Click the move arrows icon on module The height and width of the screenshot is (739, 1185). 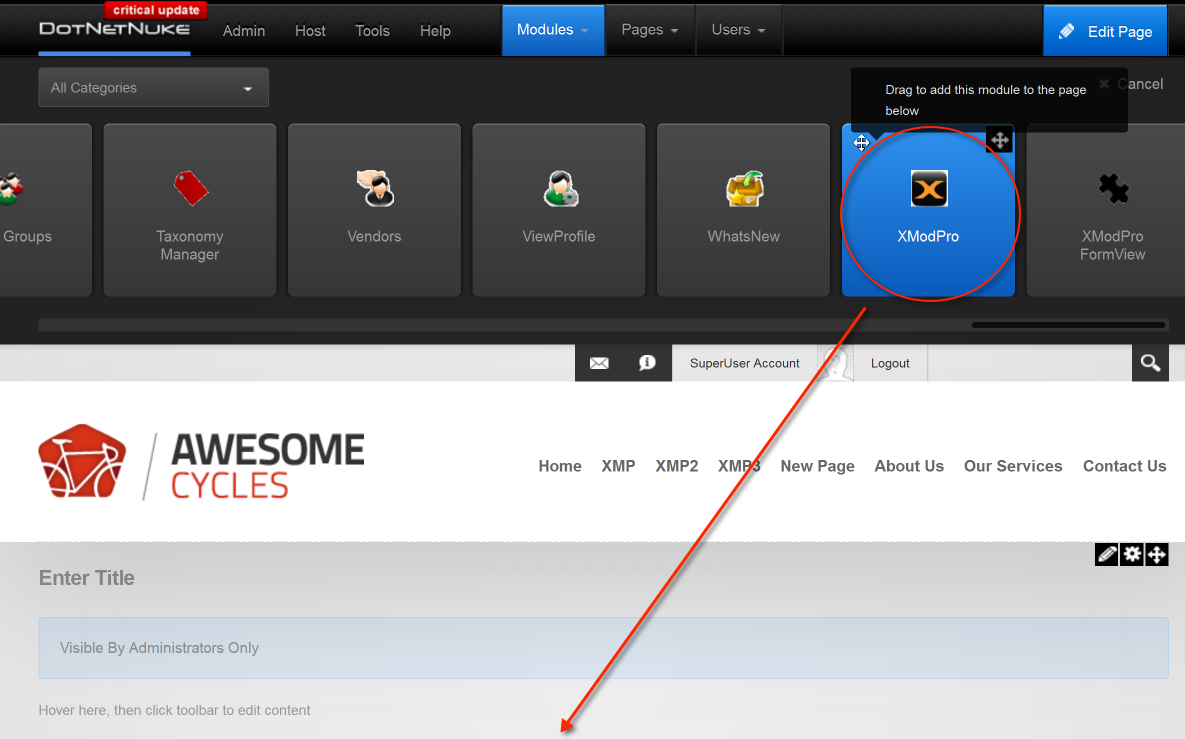[x=1156, y=555]
